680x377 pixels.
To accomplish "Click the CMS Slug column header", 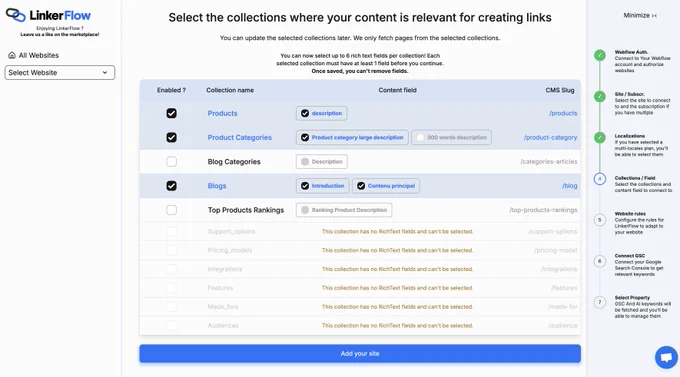I will (559, 90).
